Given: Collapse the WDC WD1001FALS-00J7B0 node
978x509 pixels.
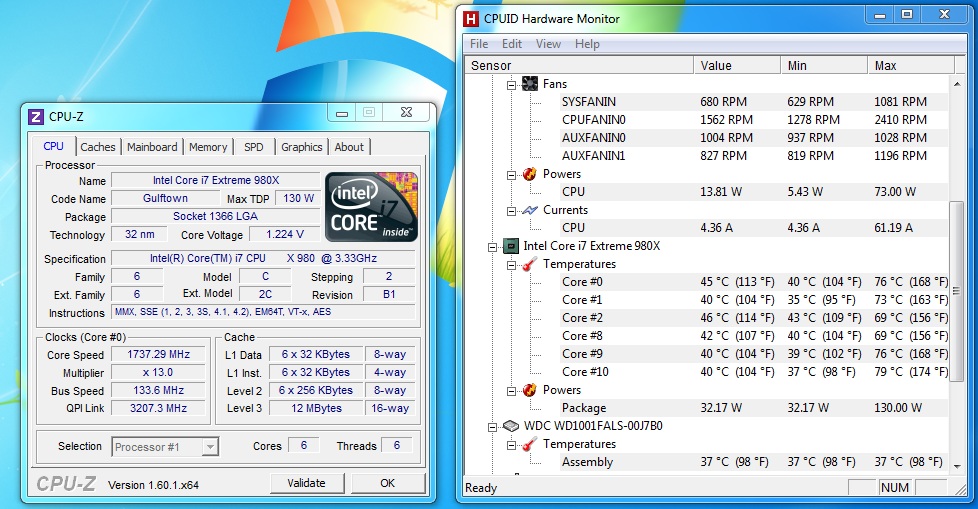Looking at the screenshot, I should click(492, 427).
